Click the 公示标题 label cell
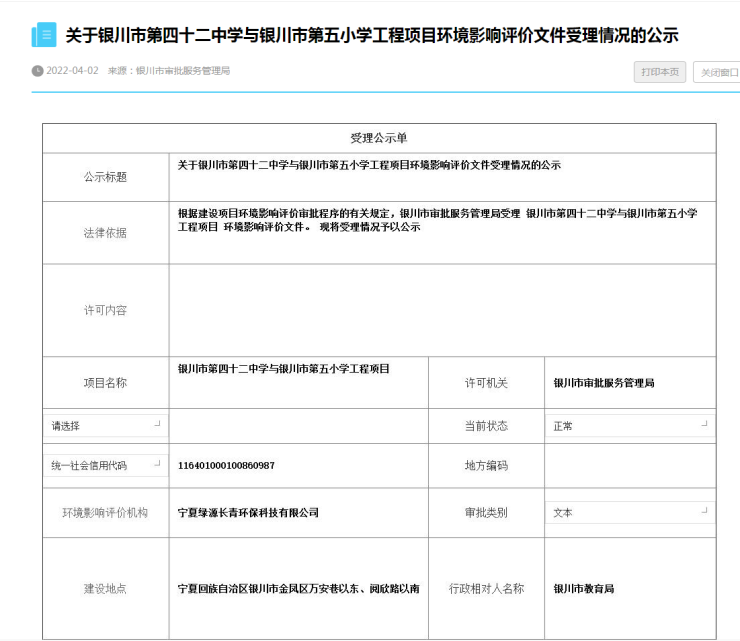The height and width of the screenshot is (641, 740). click(x=106, y=177)
